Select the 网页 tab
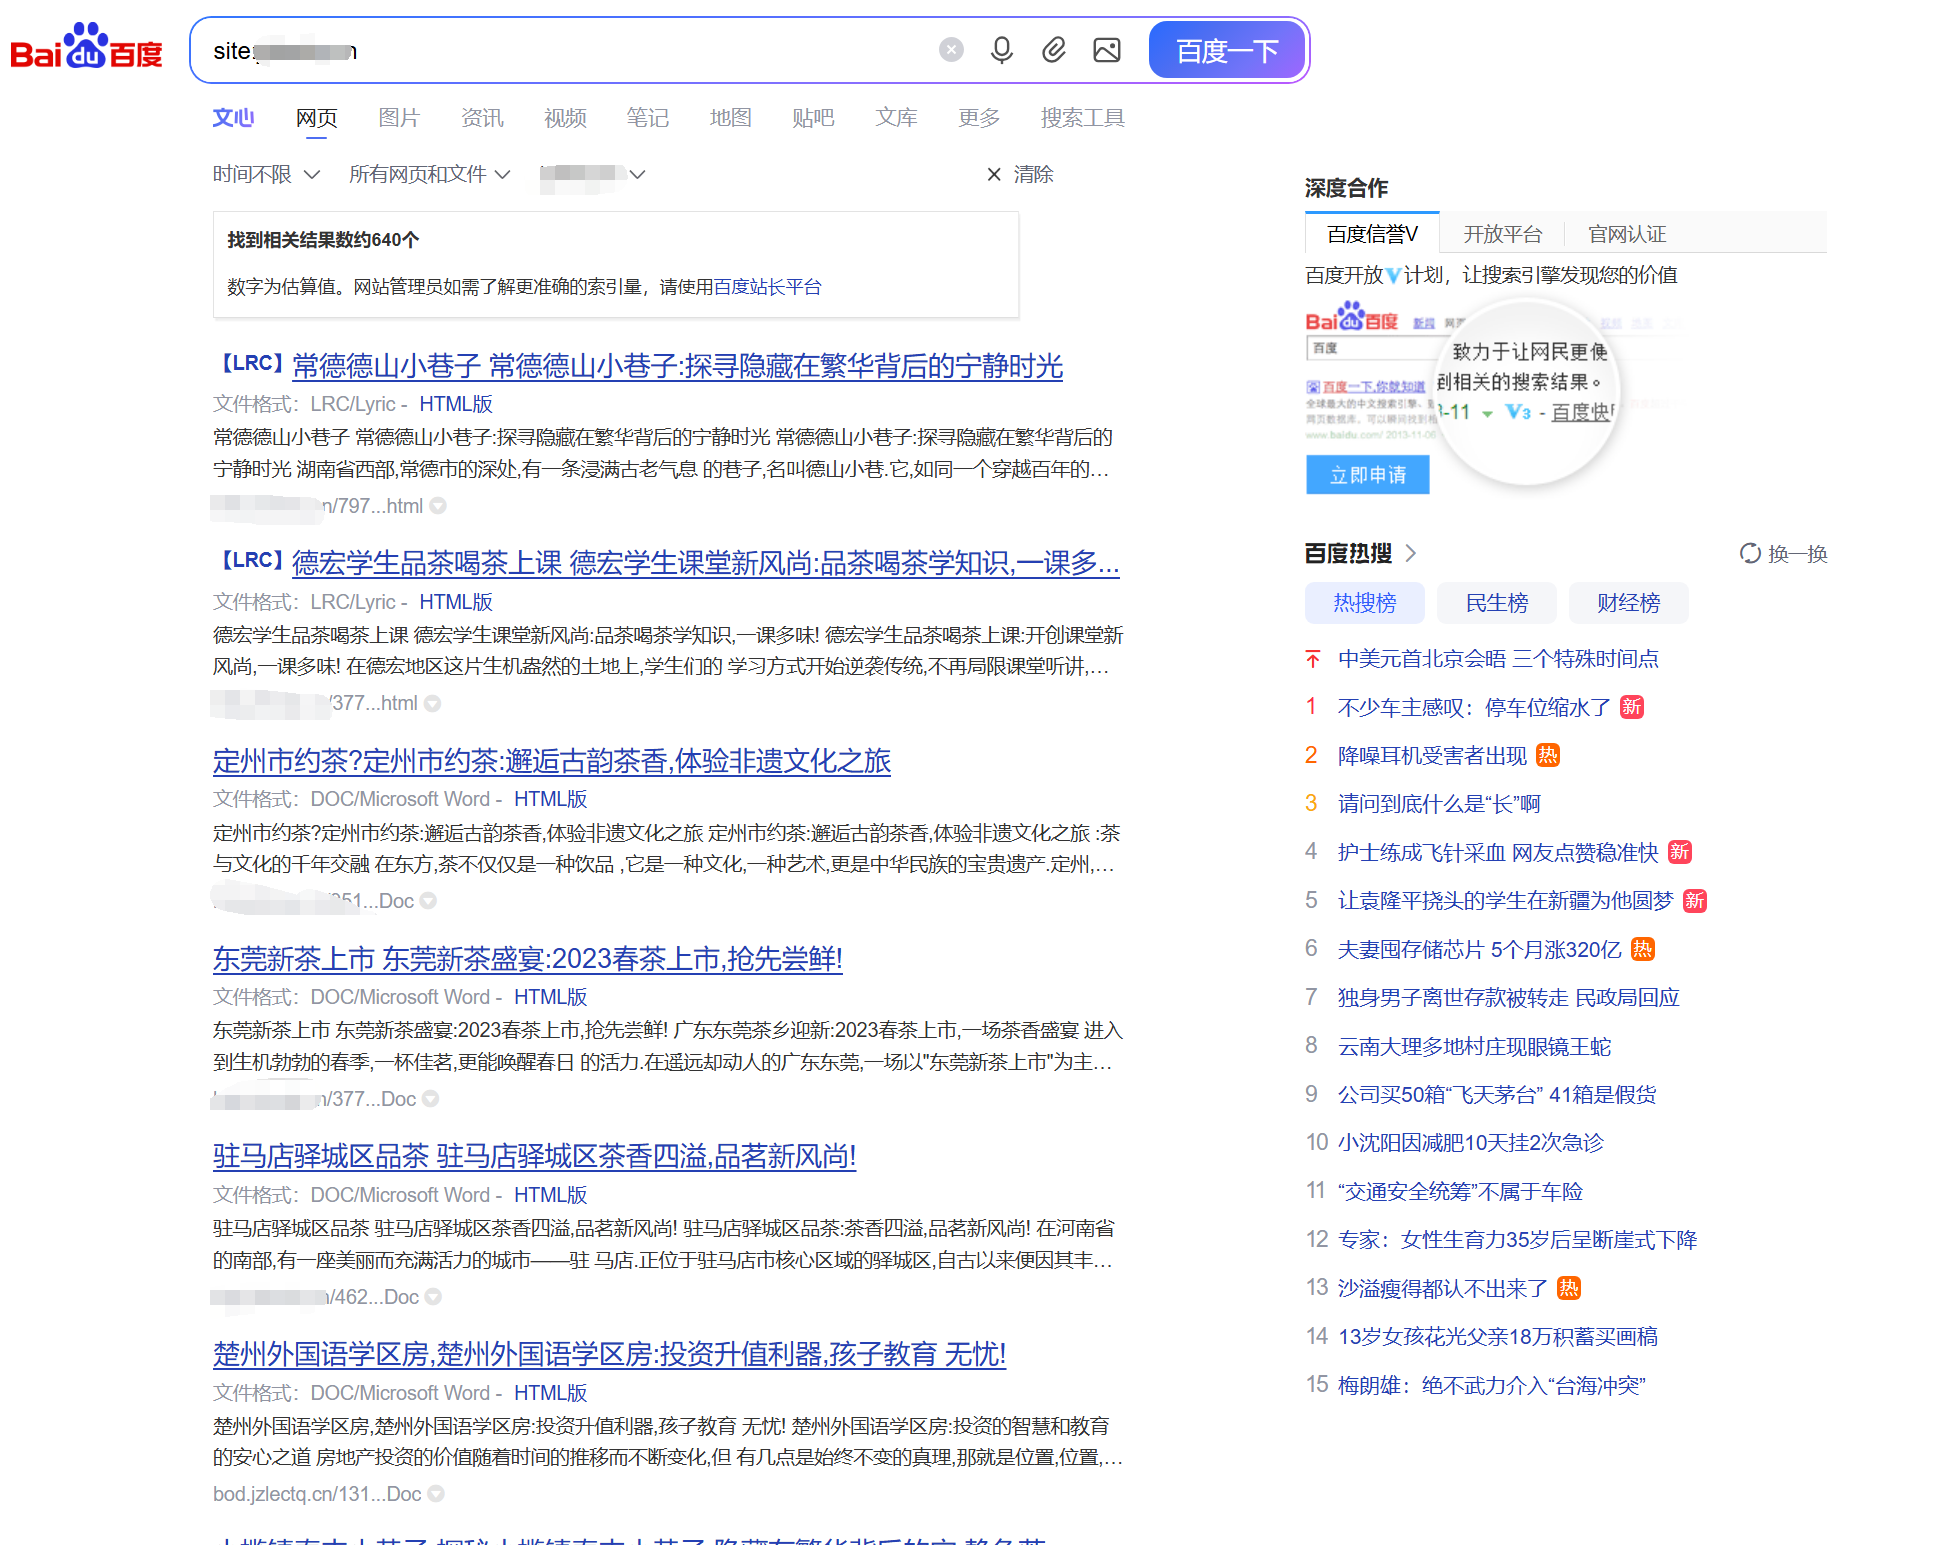This screenshot has height=1545, width=1934. pyautogui.click(x=317, y=118)
